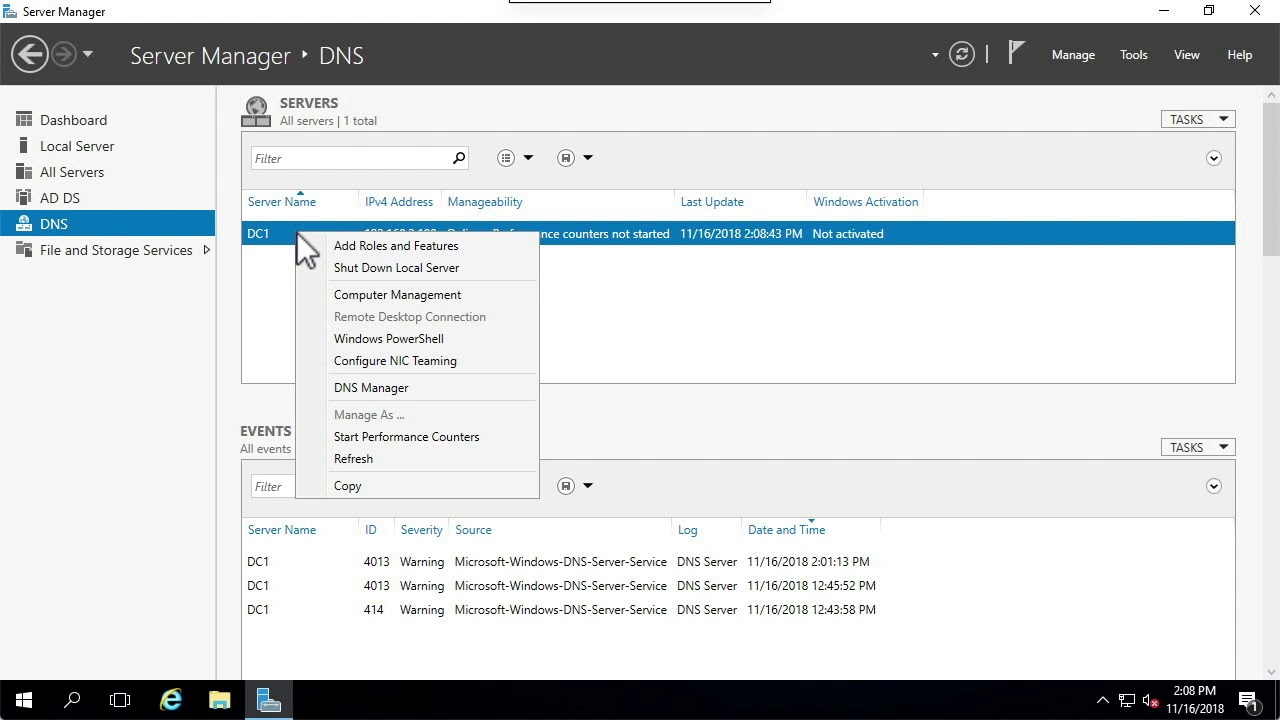The height and width of the screenshot is (720, 1280).
Task: Click Start Performance Counters in the context menu
Action: tap(406, 436)
